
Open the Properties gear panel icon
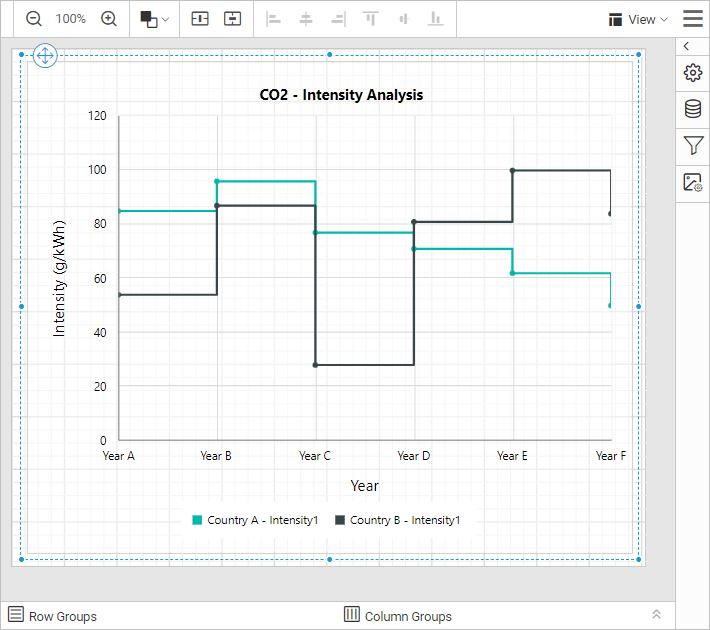point(692,73)
